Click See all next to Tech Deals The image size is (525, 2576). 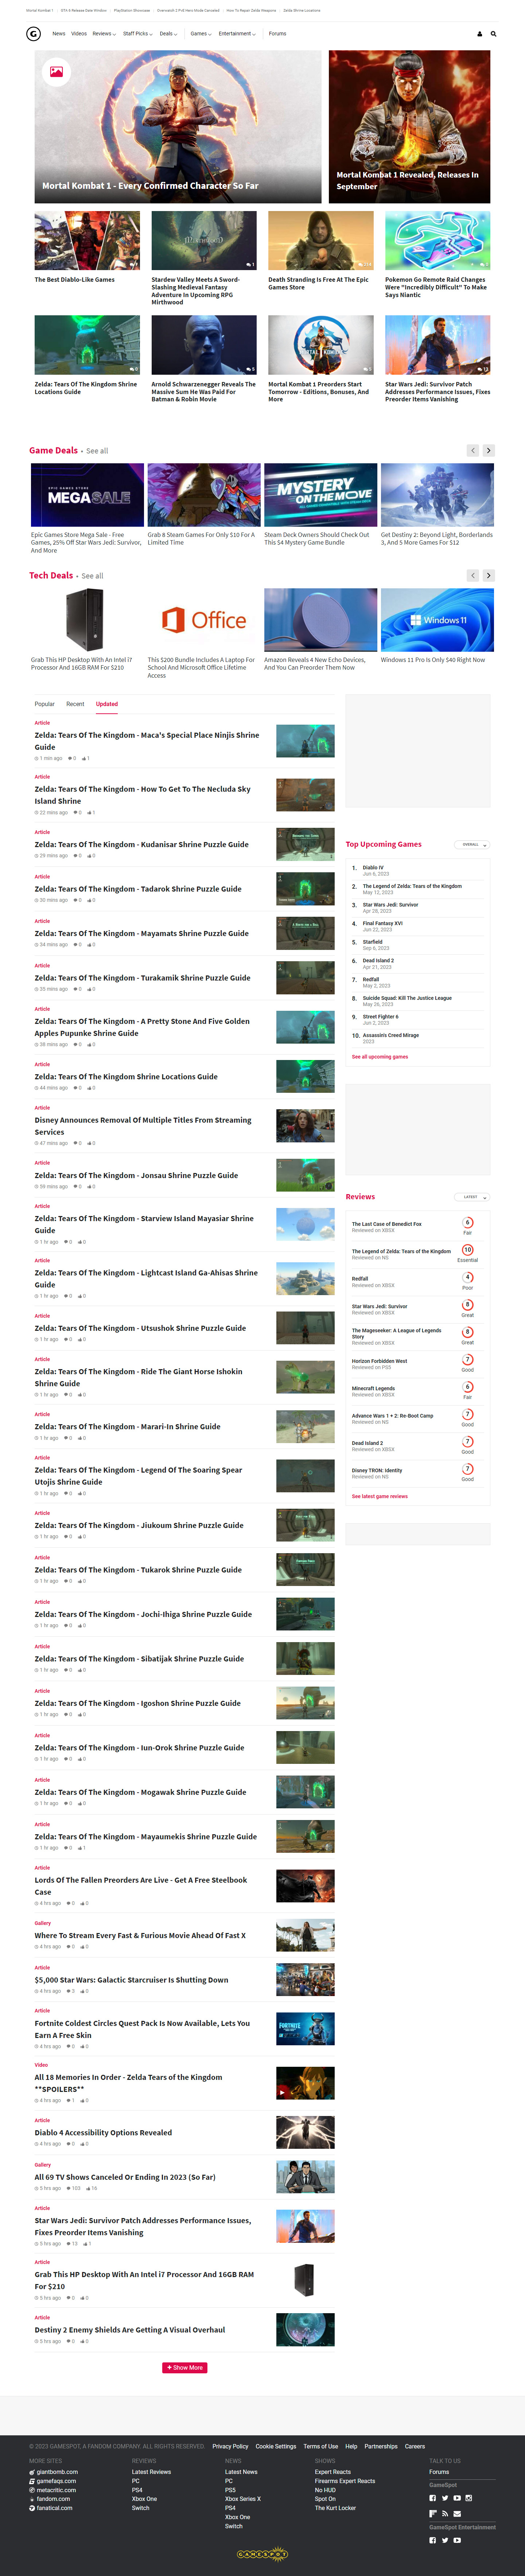point(92,576)
